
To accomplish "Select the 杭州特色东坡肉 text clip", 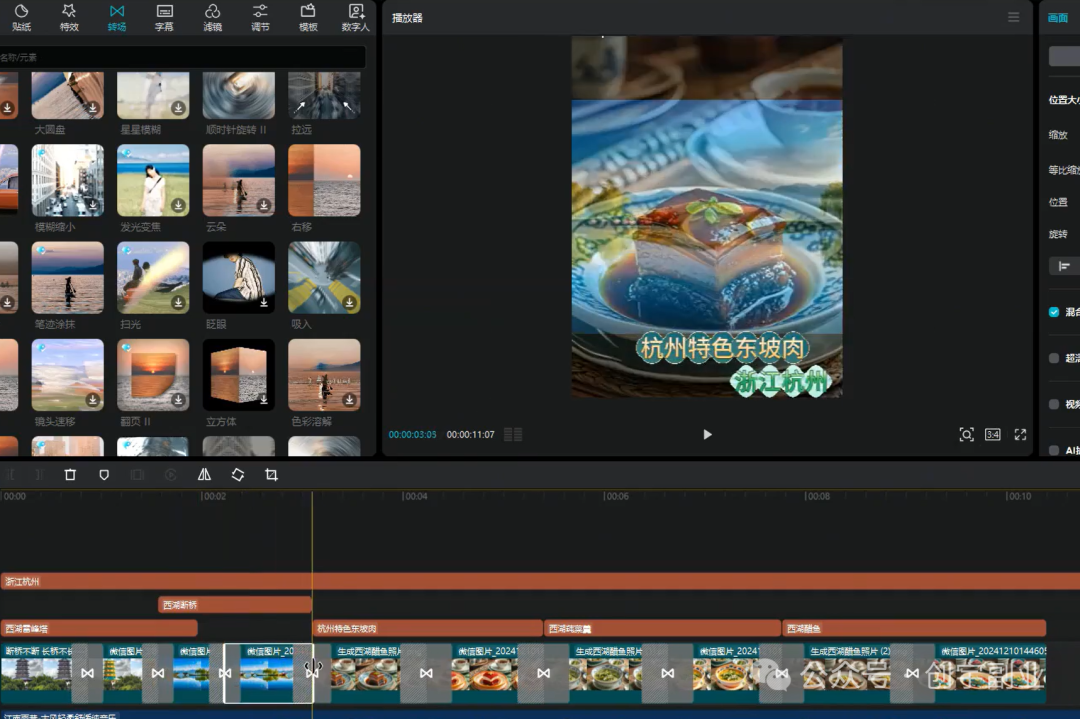I will tap(428, 628).
